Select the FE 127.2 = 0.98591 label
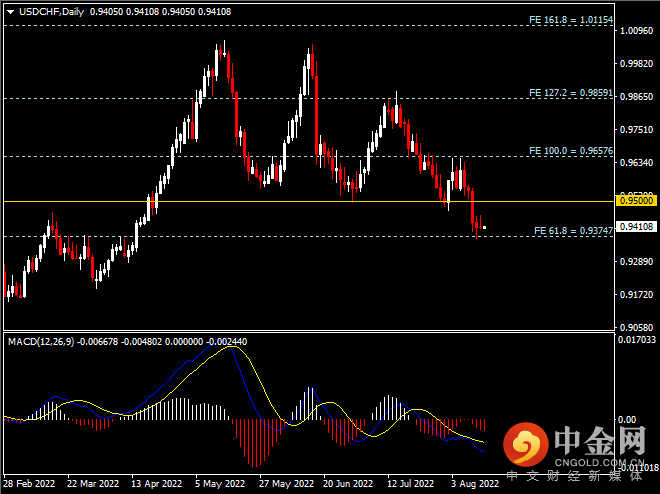This screenshot has width=660, height=494. tap(571, 93)
